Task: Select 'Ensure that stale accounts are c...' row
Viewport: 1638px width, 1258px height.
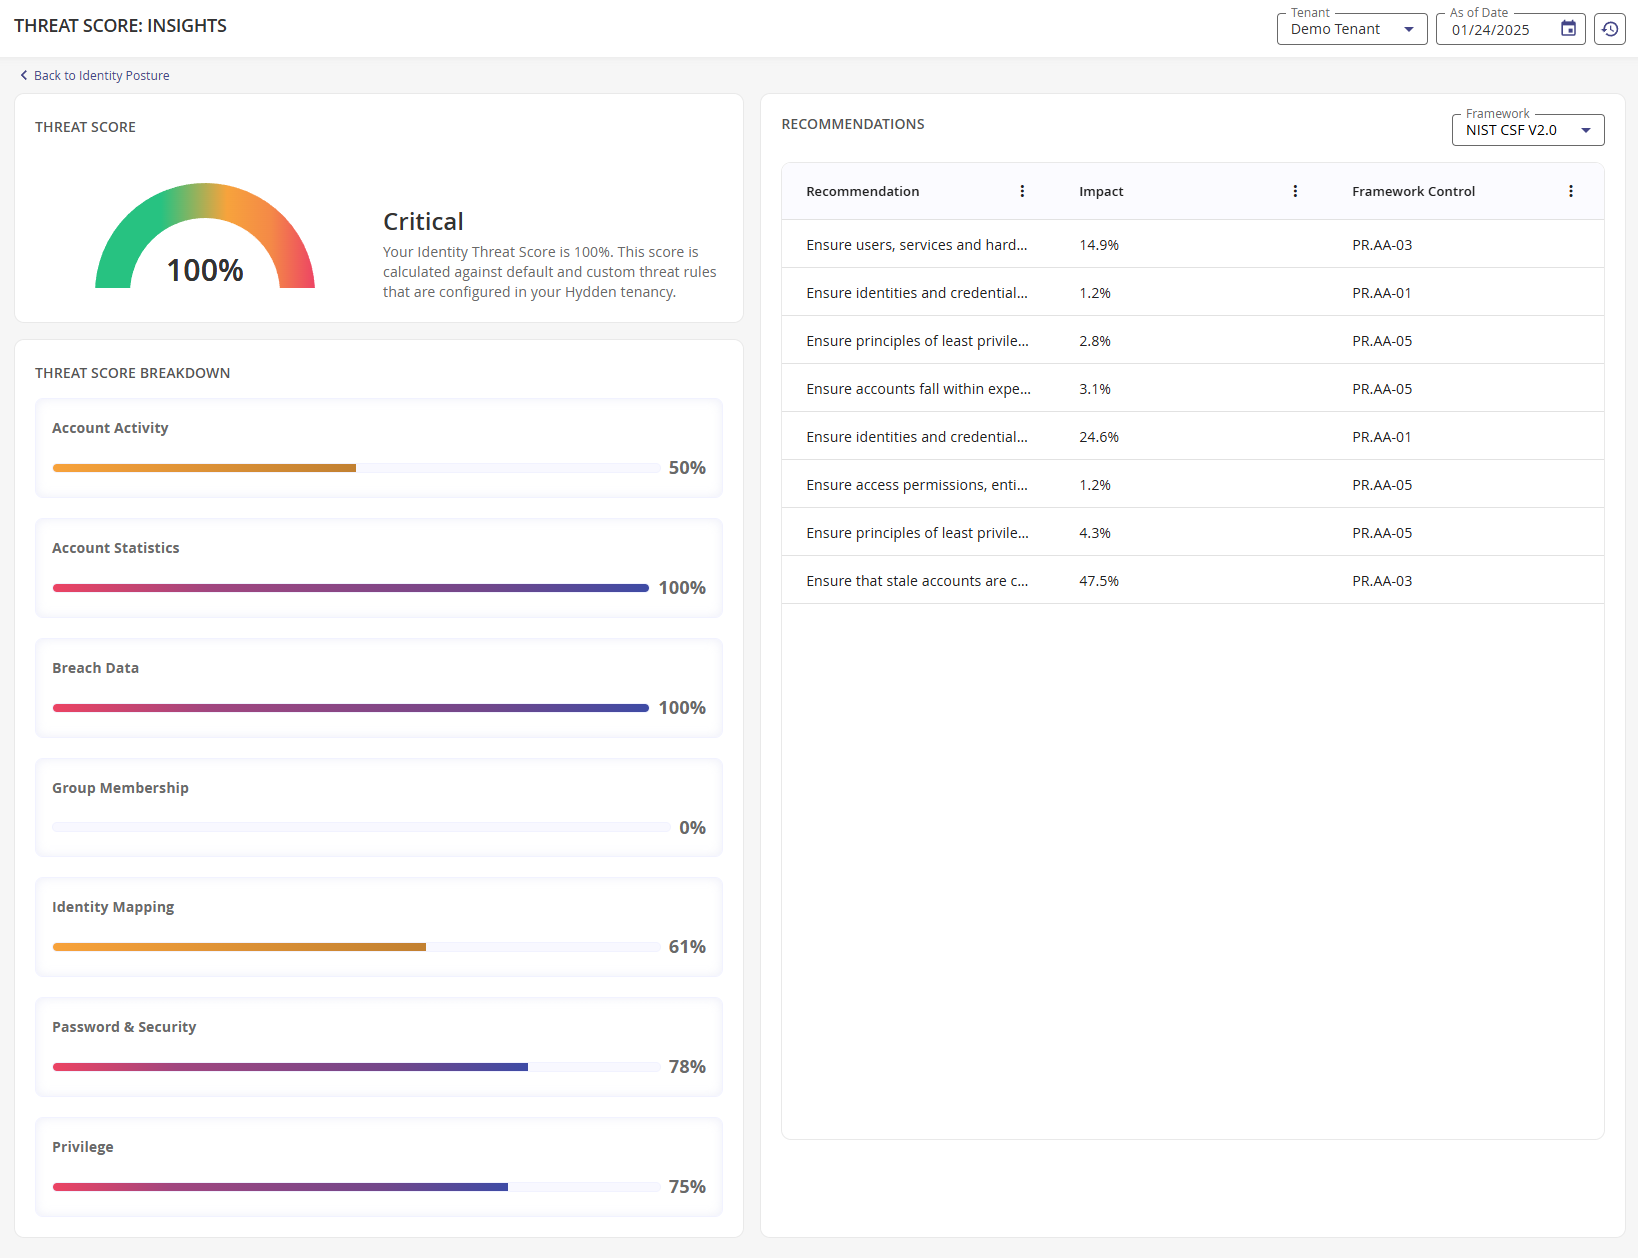Action: (x=1193, y=580)
